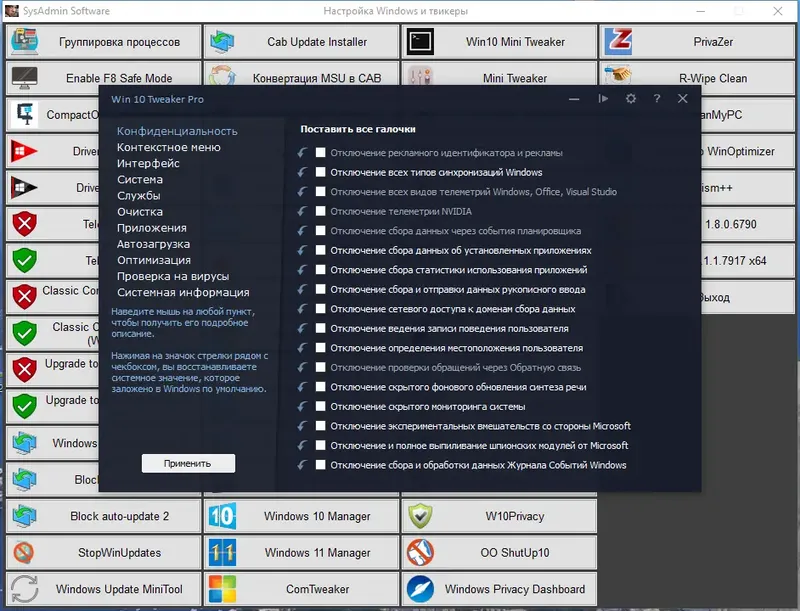Click the arrow-run icon in the title bar
800x611 pixels.
tap(604, 99)
